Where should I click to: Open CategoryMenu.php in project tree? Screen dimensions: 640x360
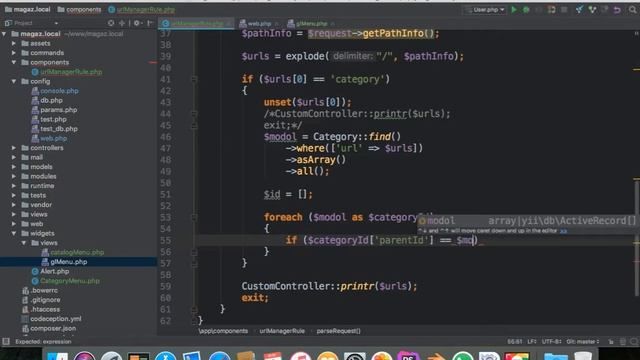[x=70, y=281]
